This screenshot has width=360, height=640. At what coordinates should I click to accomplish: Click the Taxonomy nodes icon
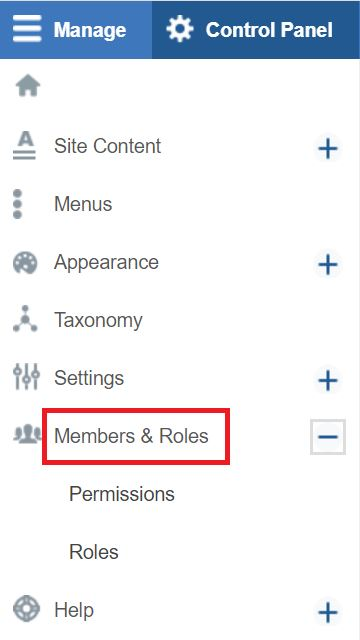tap(25, 319)
